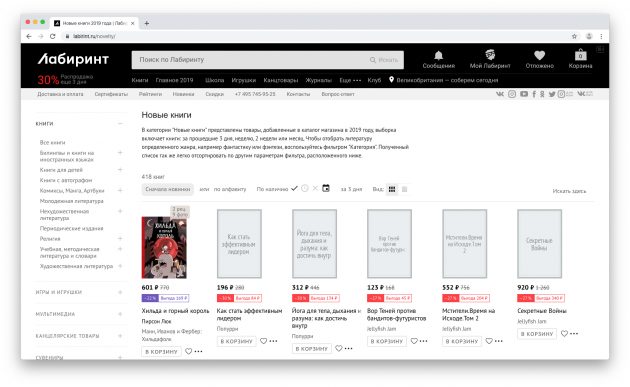Select по алфавиту sorting
Image resolution: width=630 pixels, height=387 pixels.
click(230, 189)
